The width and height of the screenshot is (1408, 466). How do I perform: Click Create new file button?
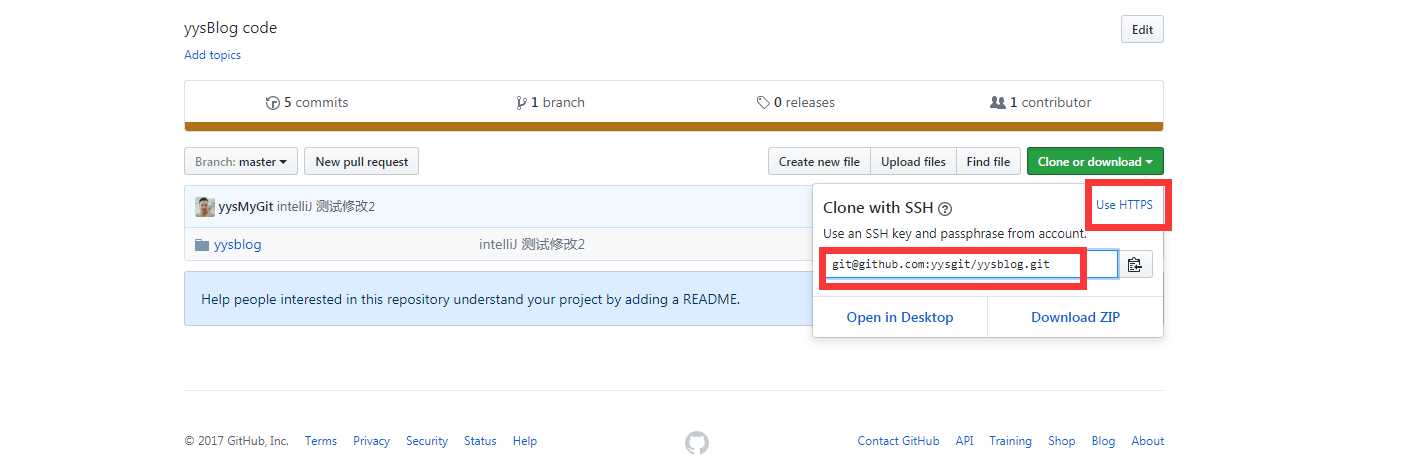point(819,161)
